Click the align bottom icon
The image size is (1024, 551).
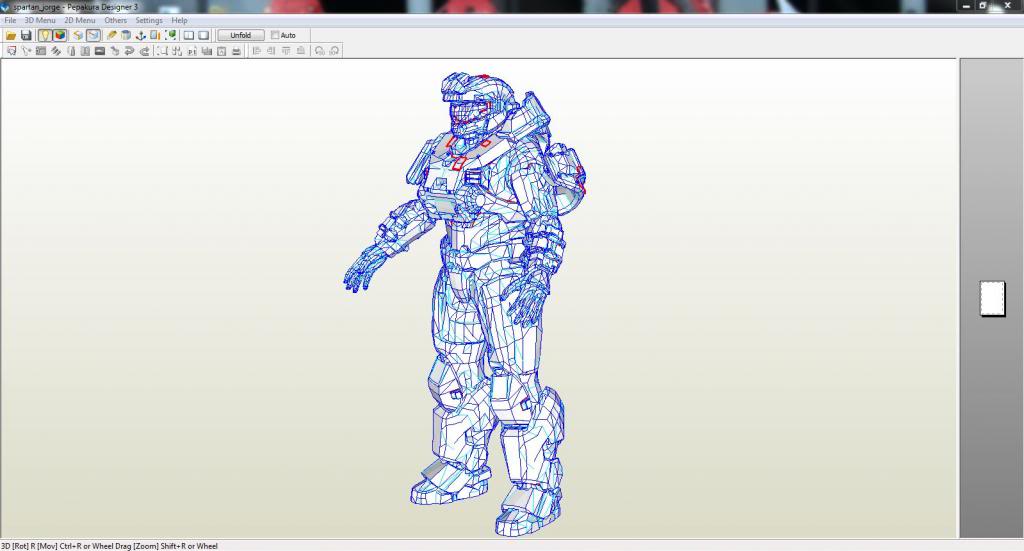tap(300, 51)
